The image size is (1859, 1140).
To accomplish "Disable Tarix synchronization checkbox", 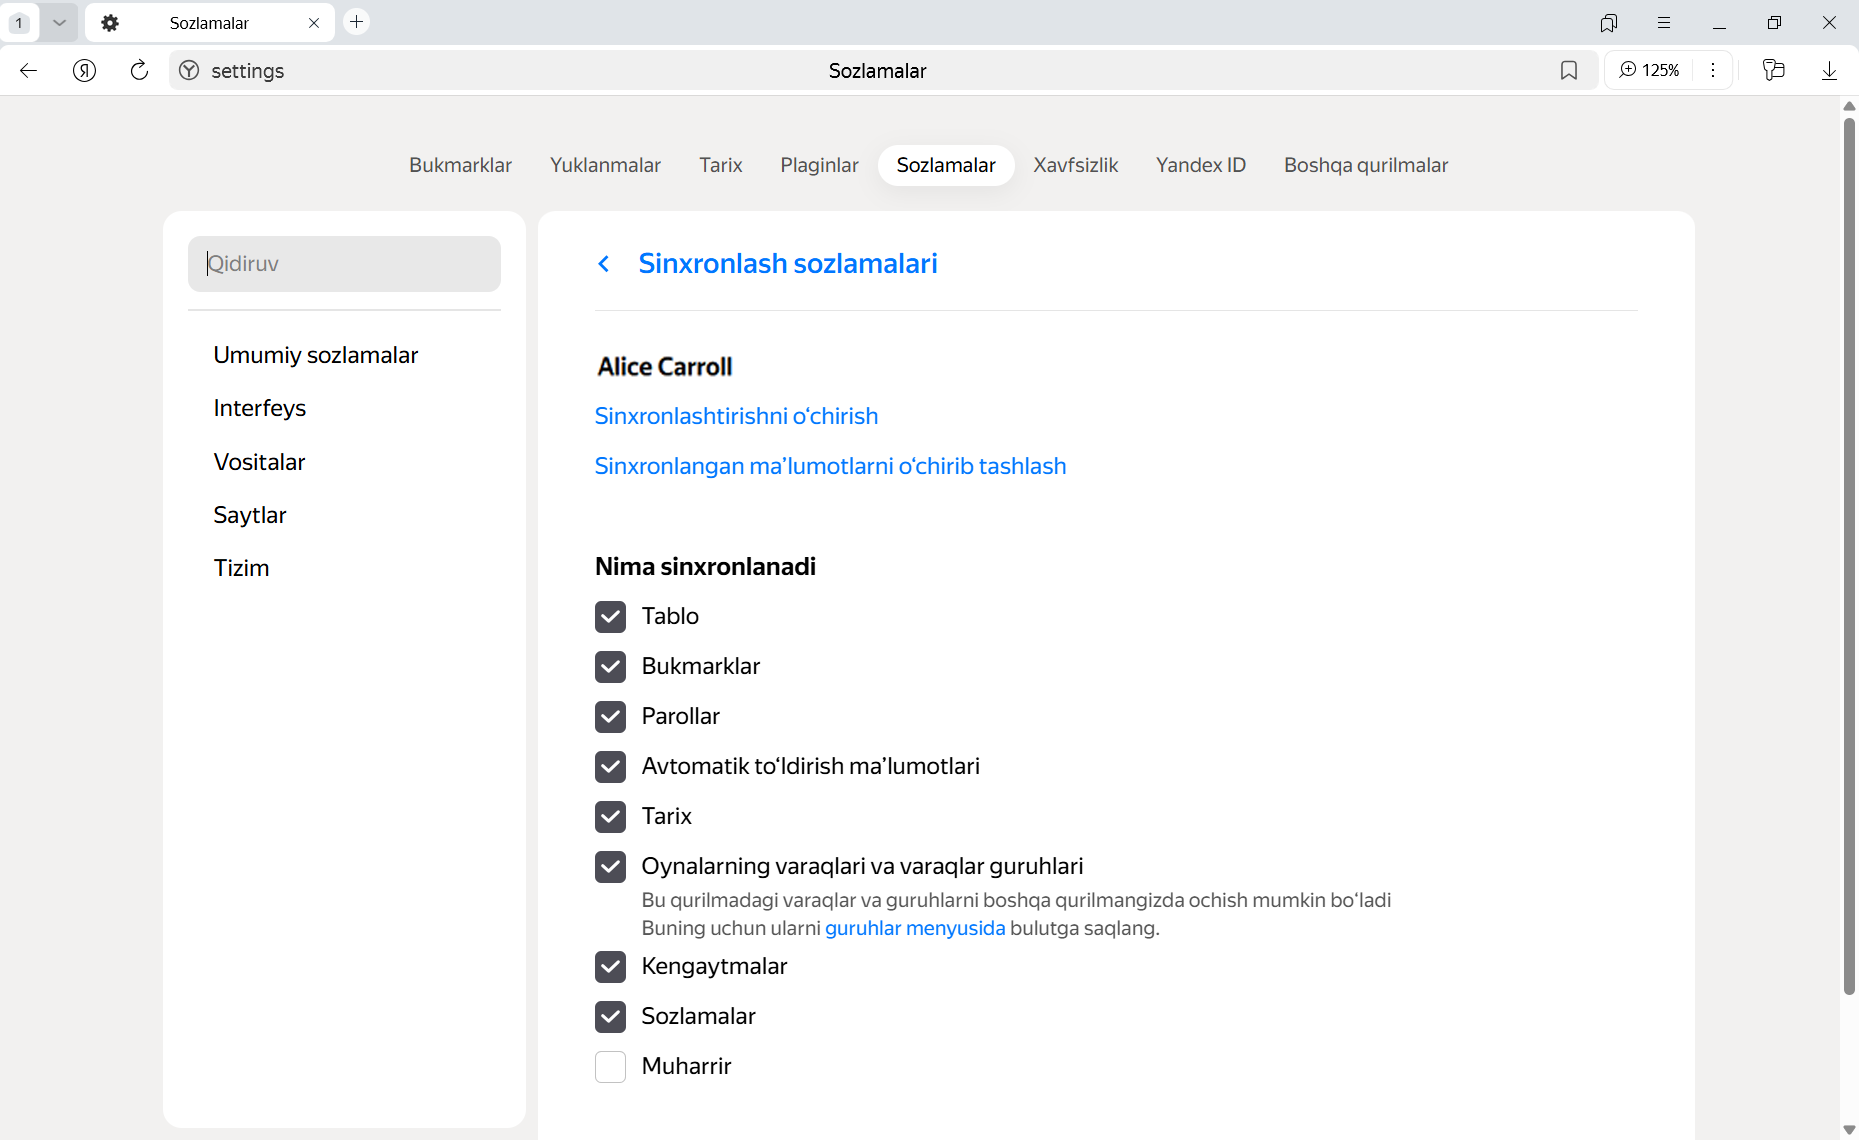I will pyautogui.click(x=610, y=816).
